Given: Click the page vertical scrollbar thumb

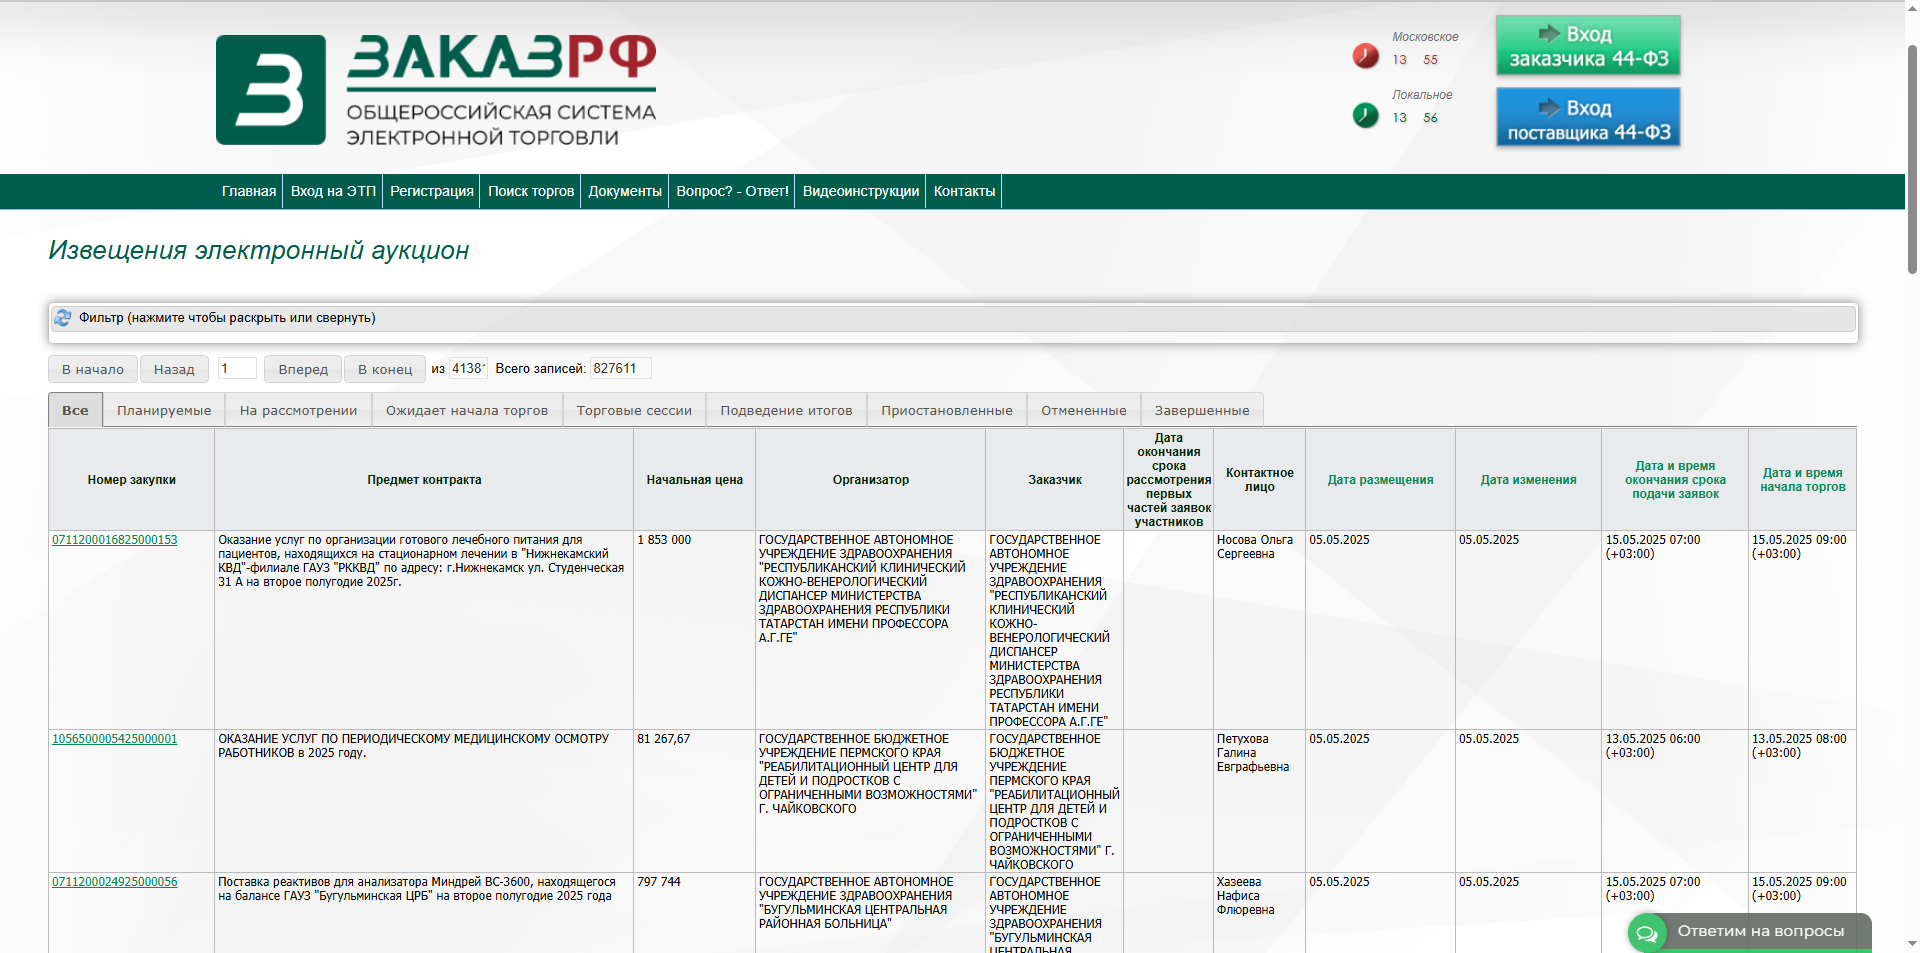Looking at the screenshot, I should pyautogui.click(x=1912, y=158).
